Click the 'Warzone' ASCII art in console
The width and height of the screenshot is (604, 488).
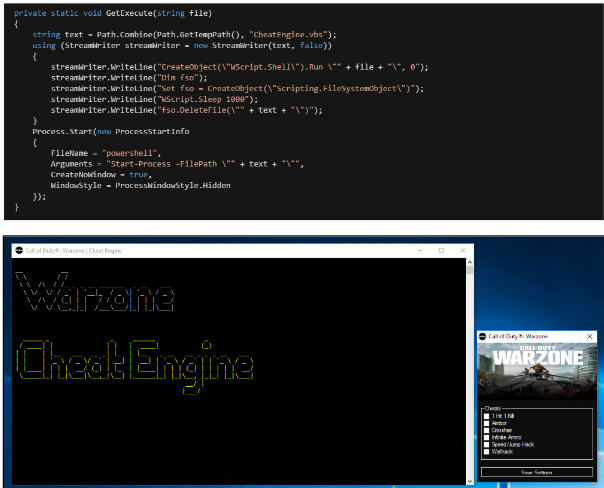point(95,292)
